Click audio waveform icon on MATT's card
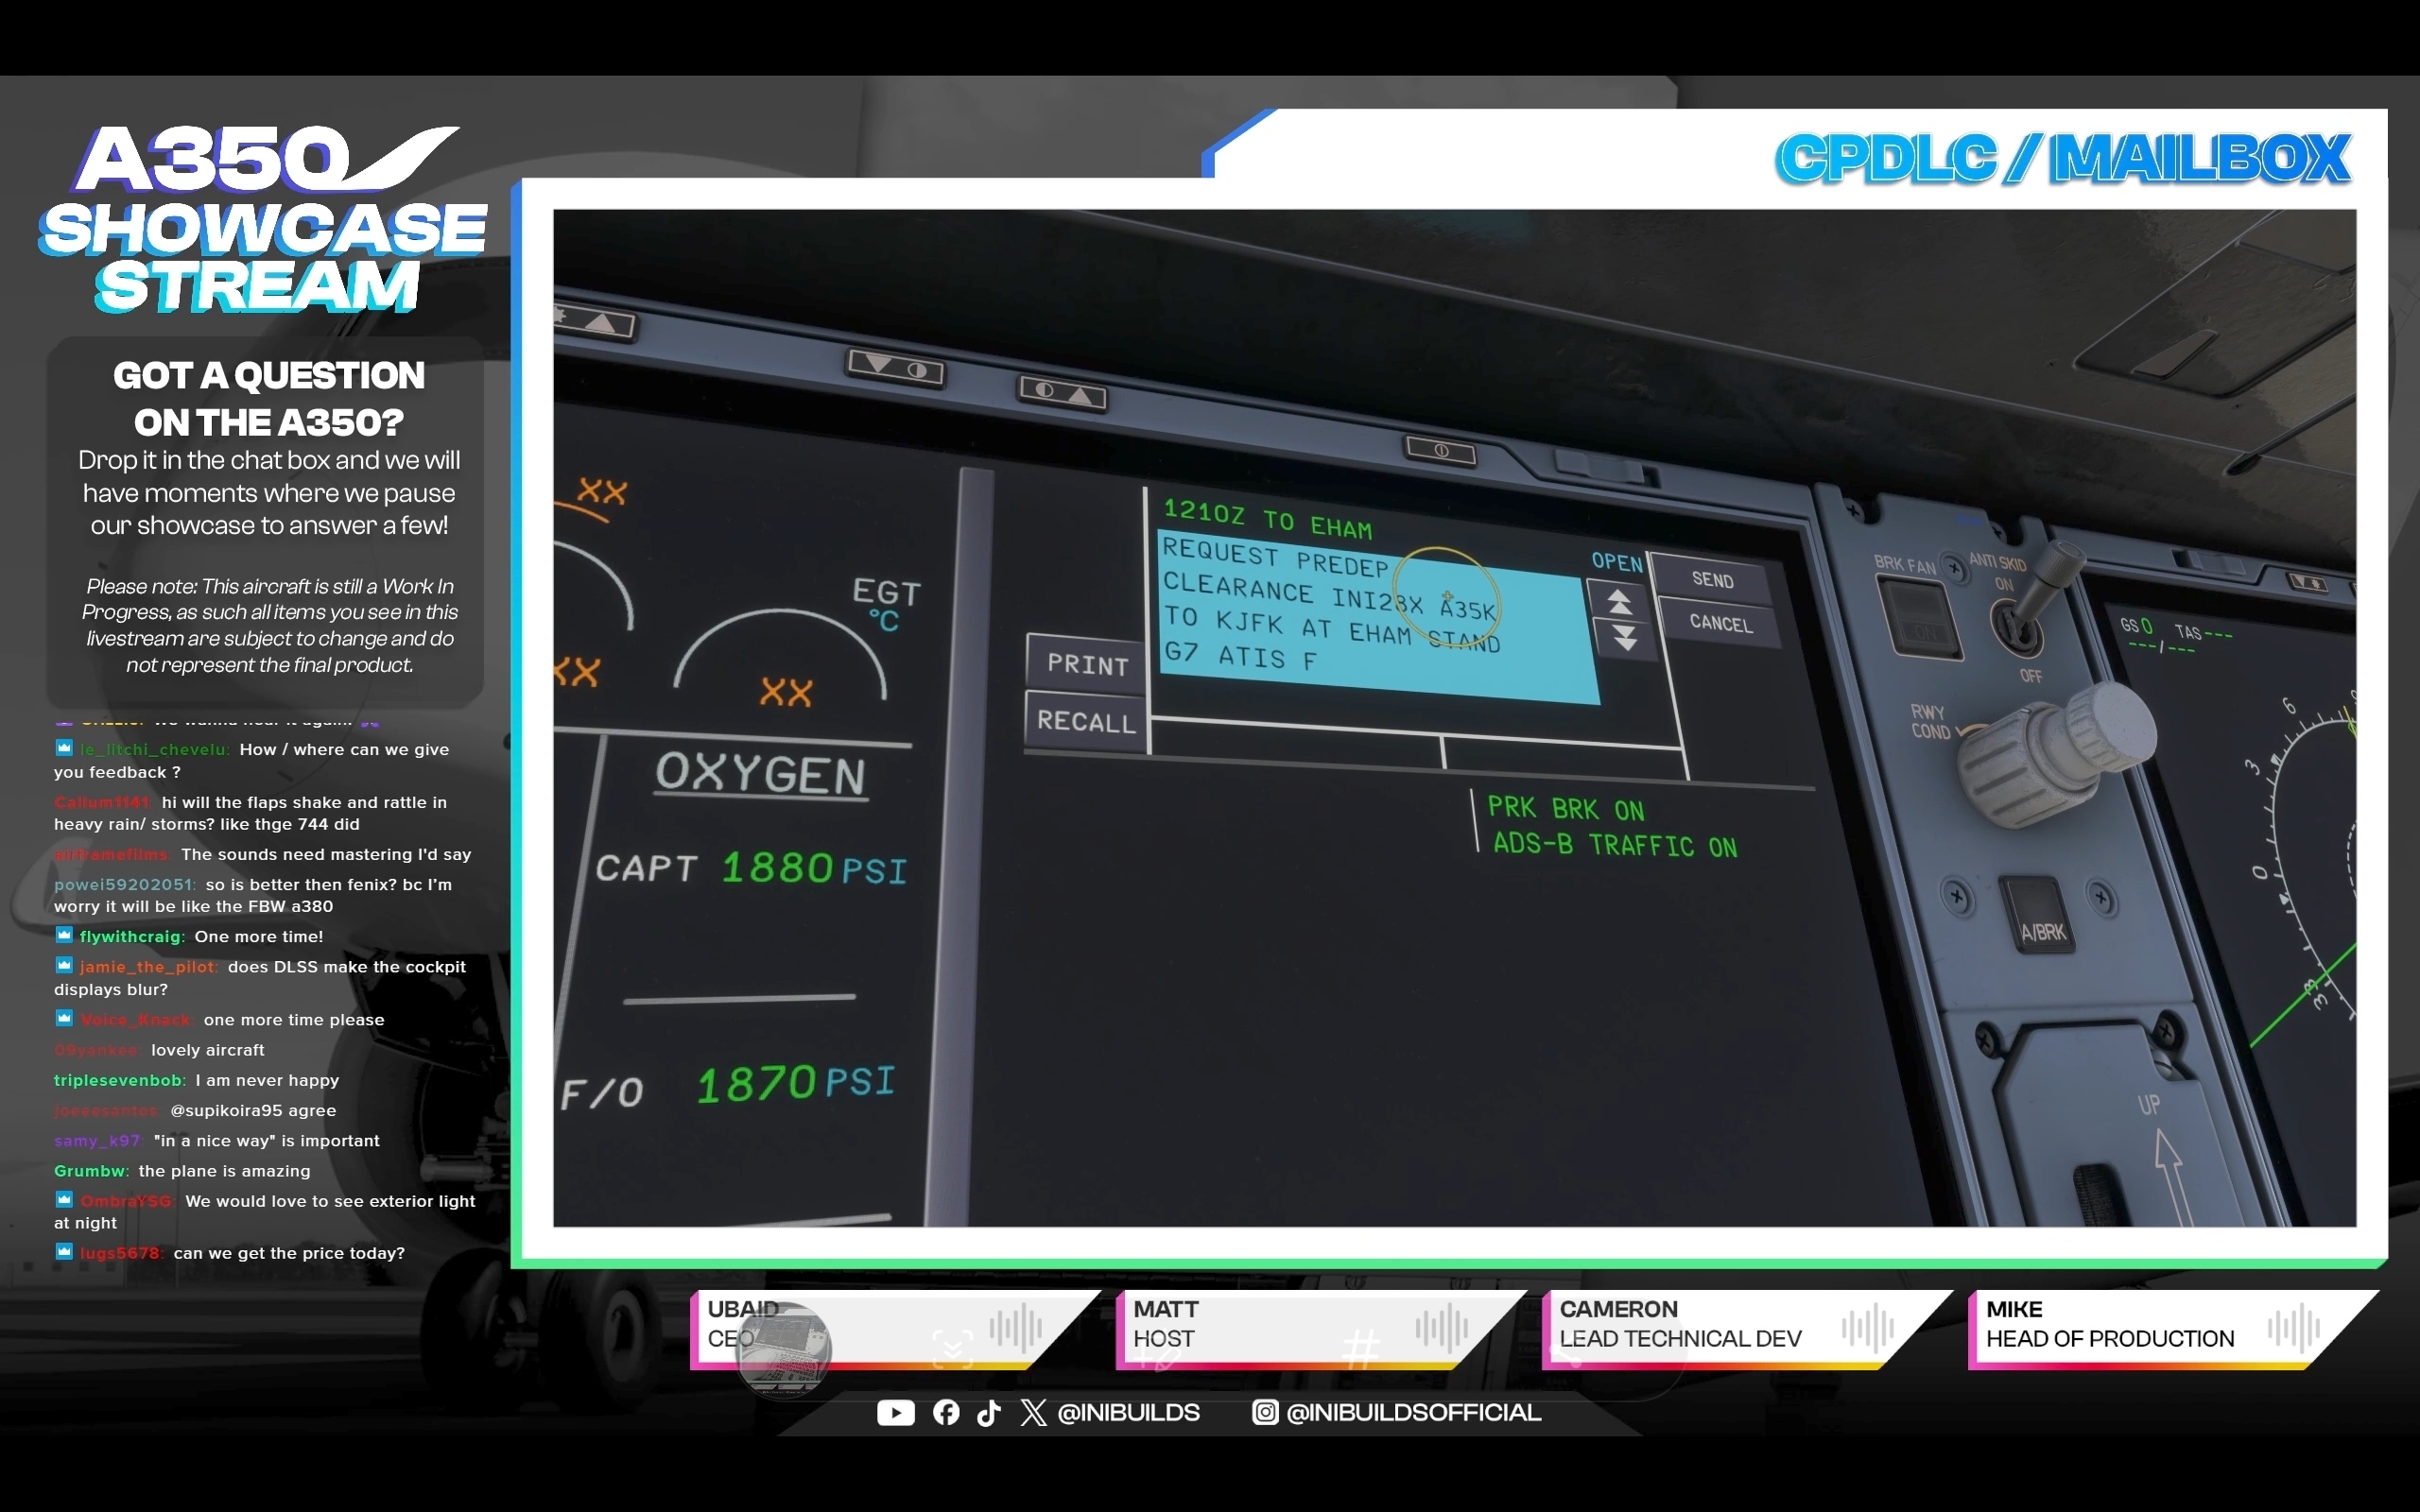This screenshot has width=2420, height=1512. point(1441,1328)
